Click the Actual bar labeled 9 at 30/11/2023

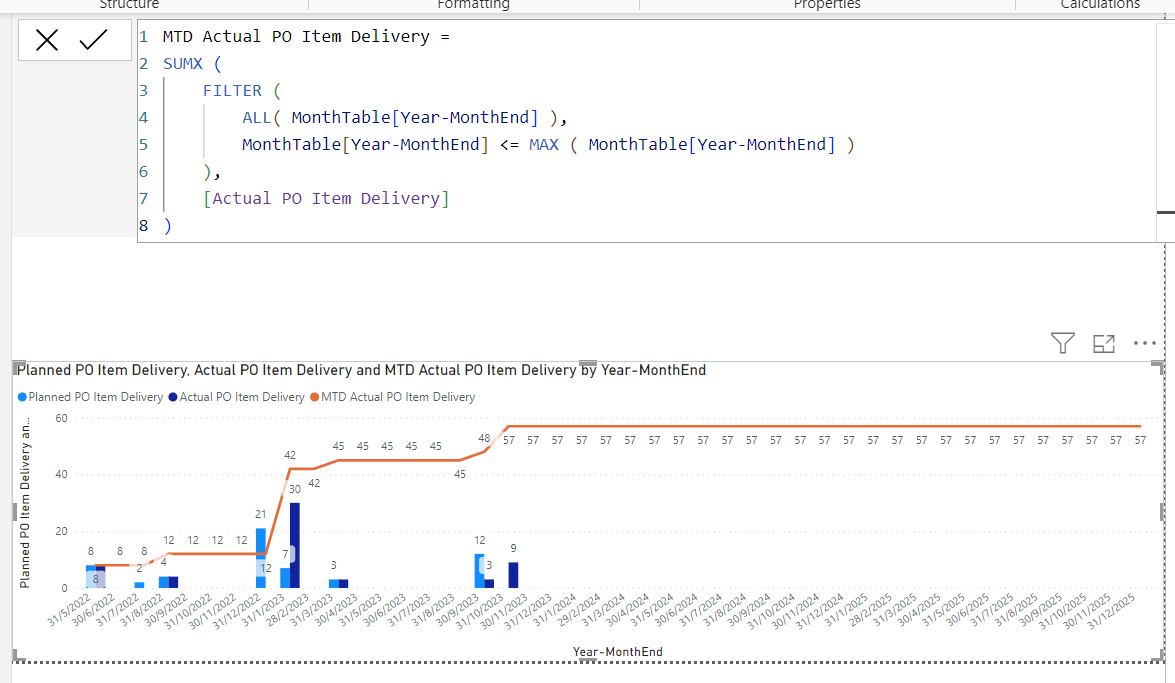(513, 575)
